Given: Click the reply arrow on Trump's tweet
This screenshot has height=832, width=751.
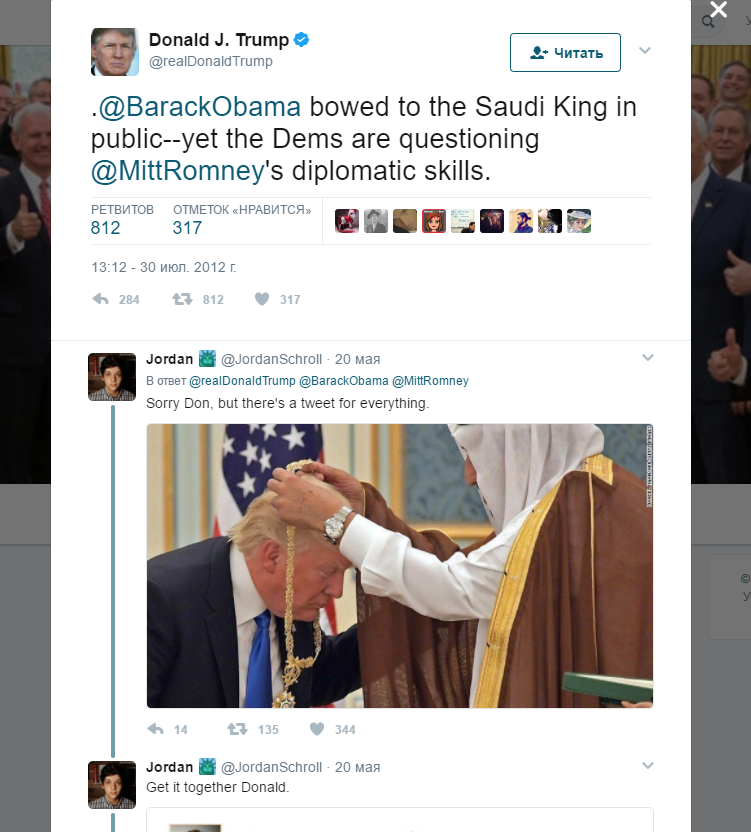Looking at the screenshot, I should pyautogui.click(x=100, y=299).
